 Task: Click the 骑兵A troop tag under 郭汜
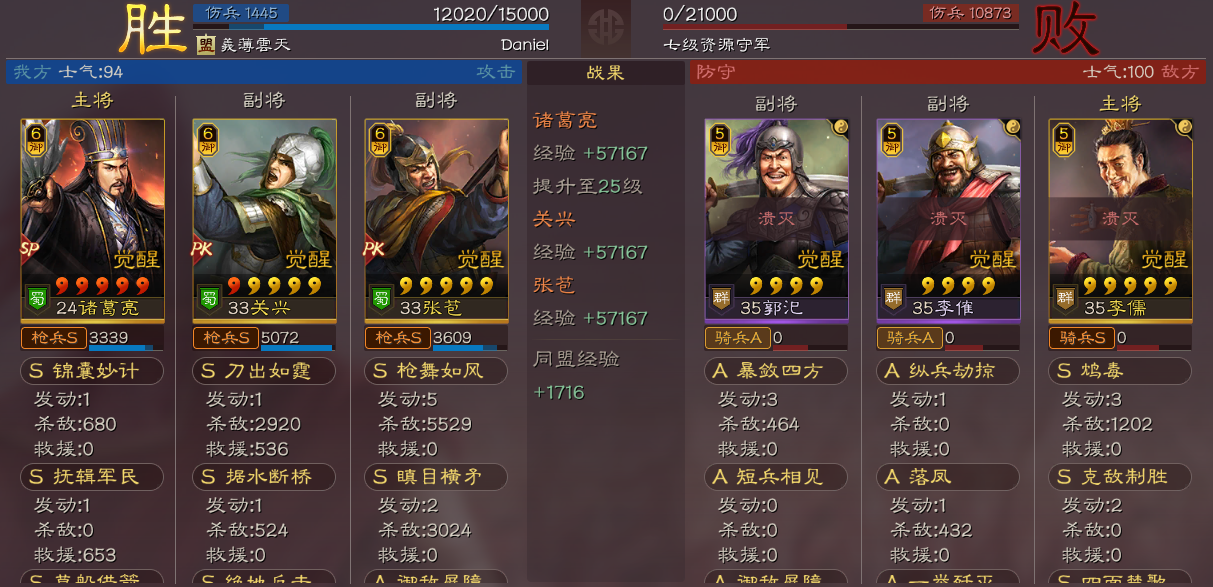tap(737, 338)
